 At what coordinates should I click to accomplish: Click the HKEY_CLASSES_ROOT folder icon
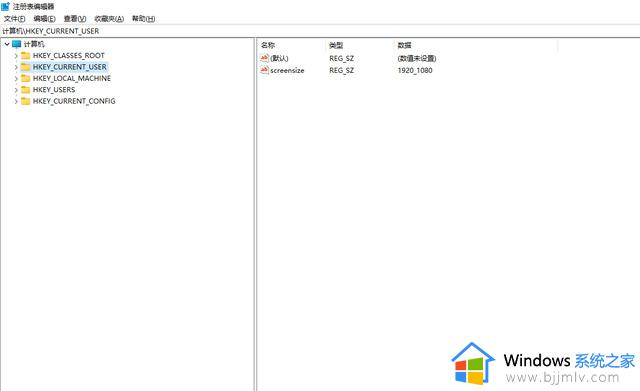click(26, 56)
